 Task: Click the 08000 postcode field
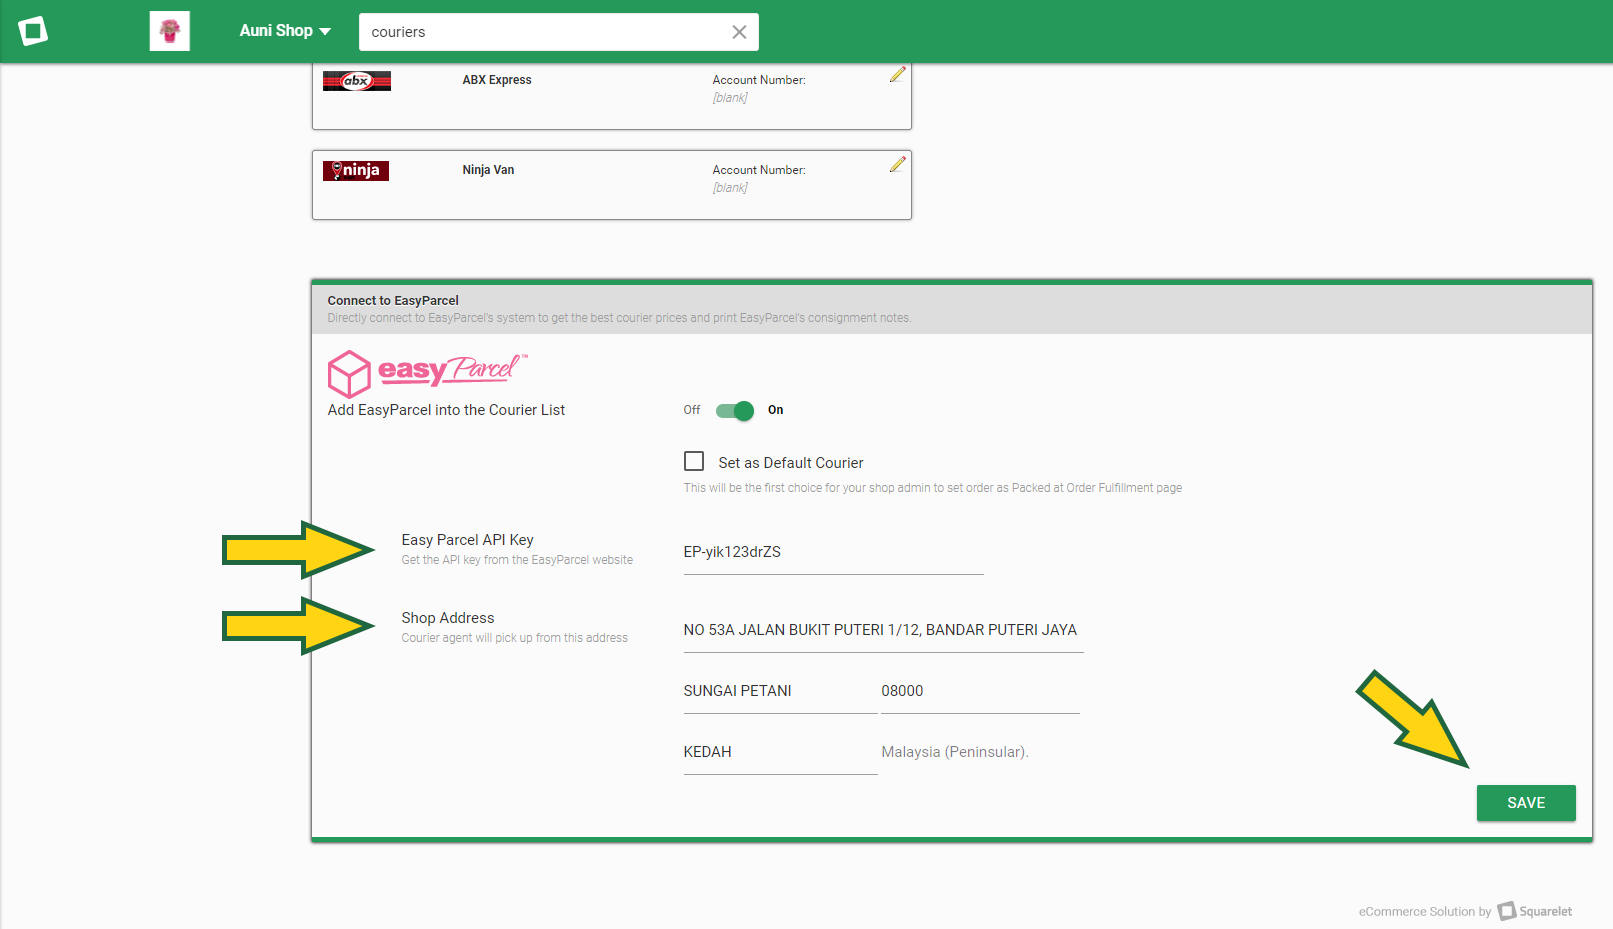[980, 691]
